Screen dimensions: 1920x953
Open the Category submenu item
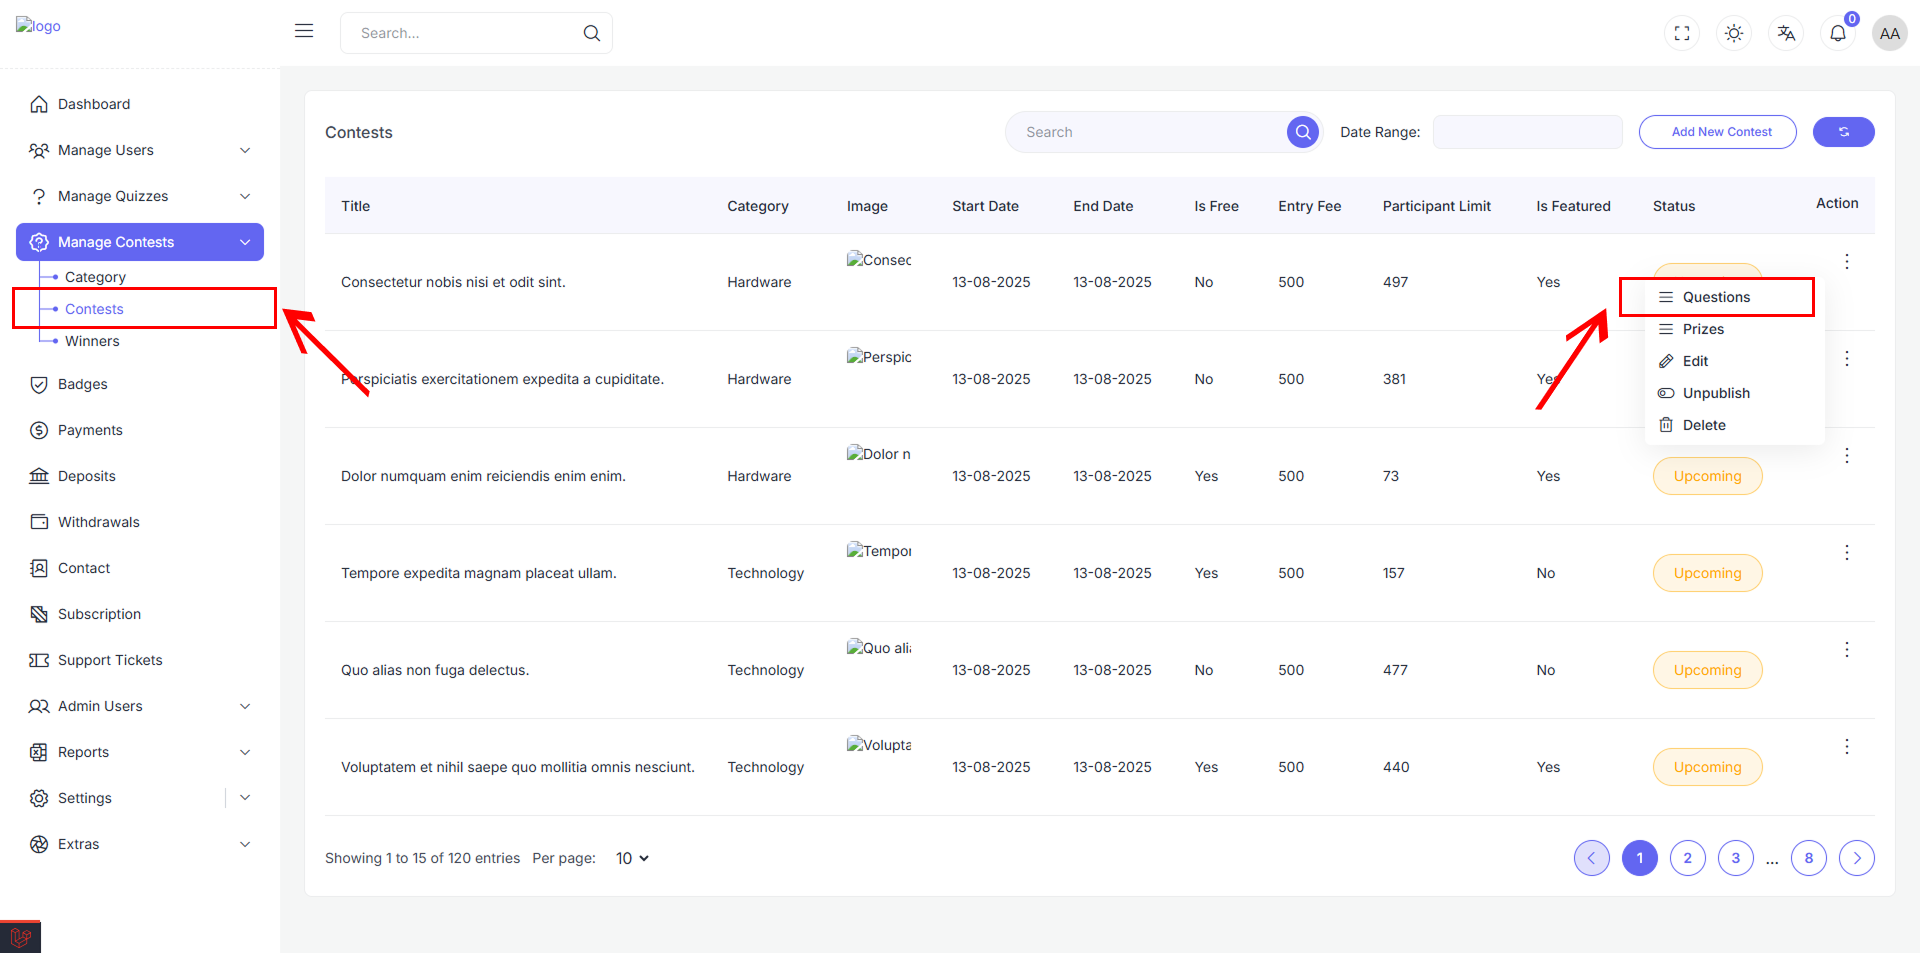click(95, 277)
